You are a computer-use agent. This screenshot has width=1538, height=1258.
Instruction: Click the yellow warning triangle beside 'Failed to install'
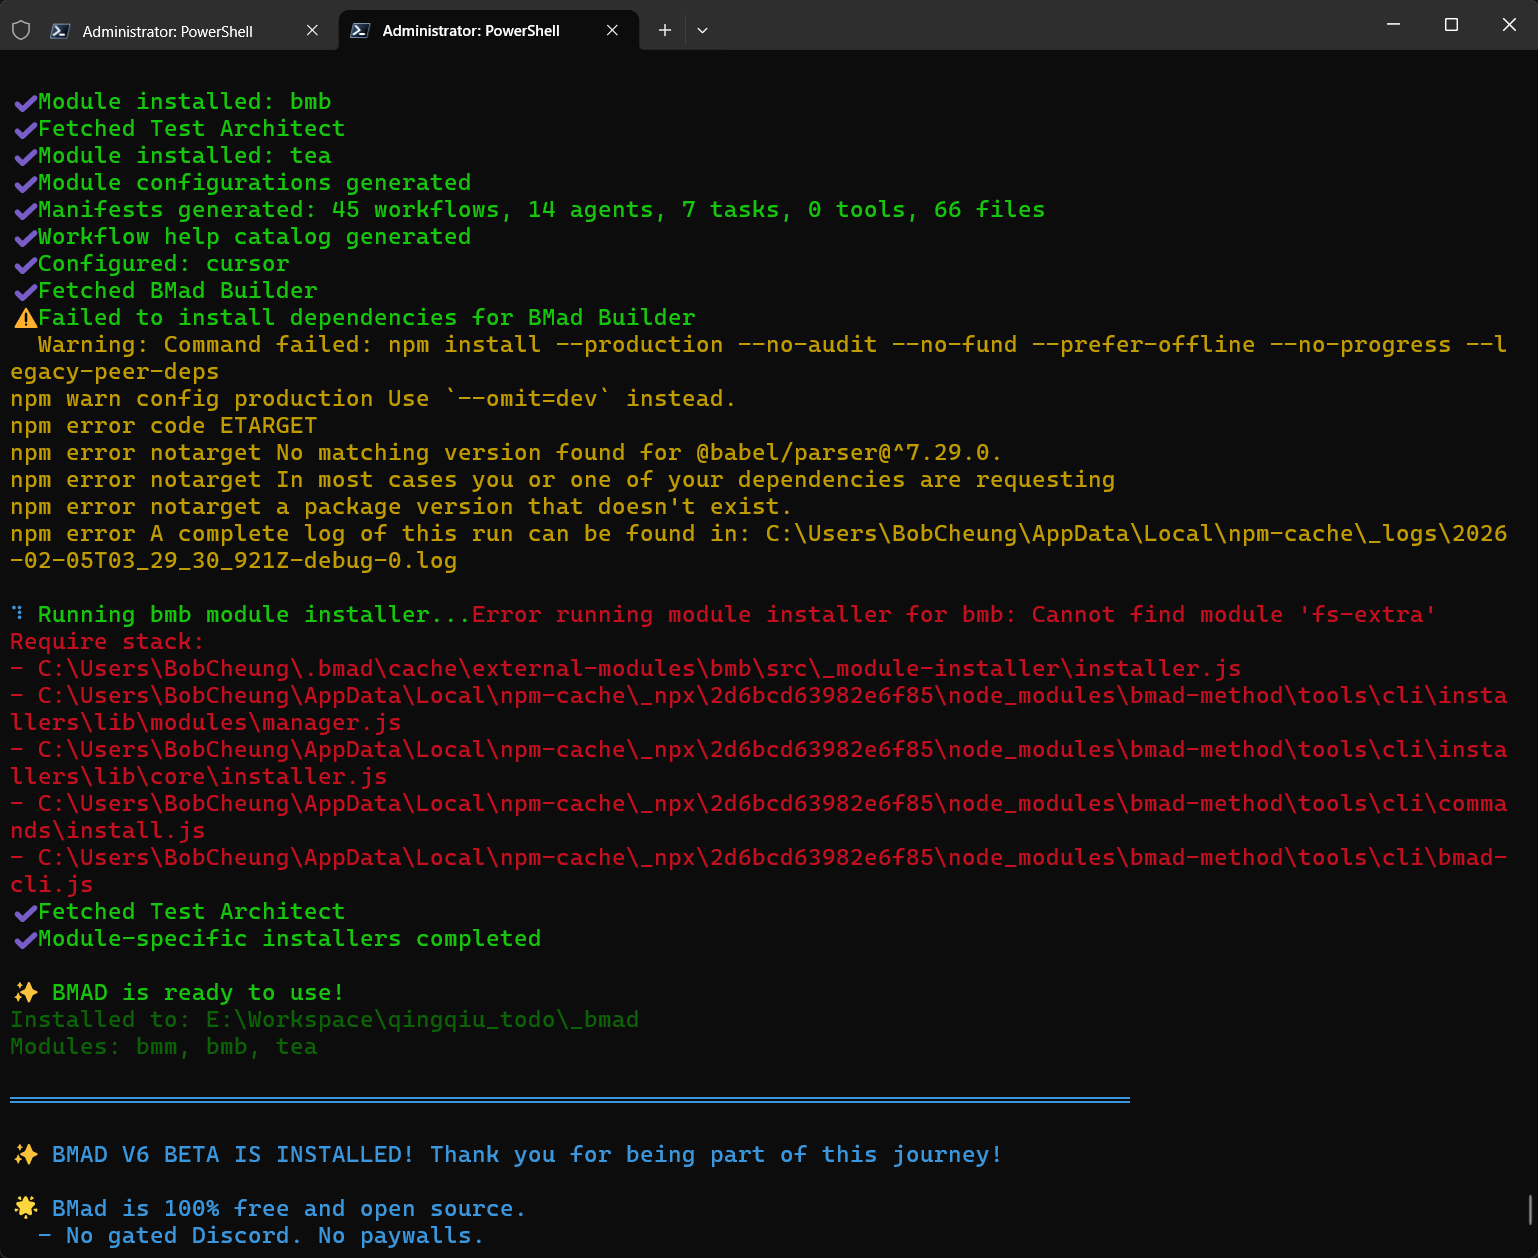25,318
